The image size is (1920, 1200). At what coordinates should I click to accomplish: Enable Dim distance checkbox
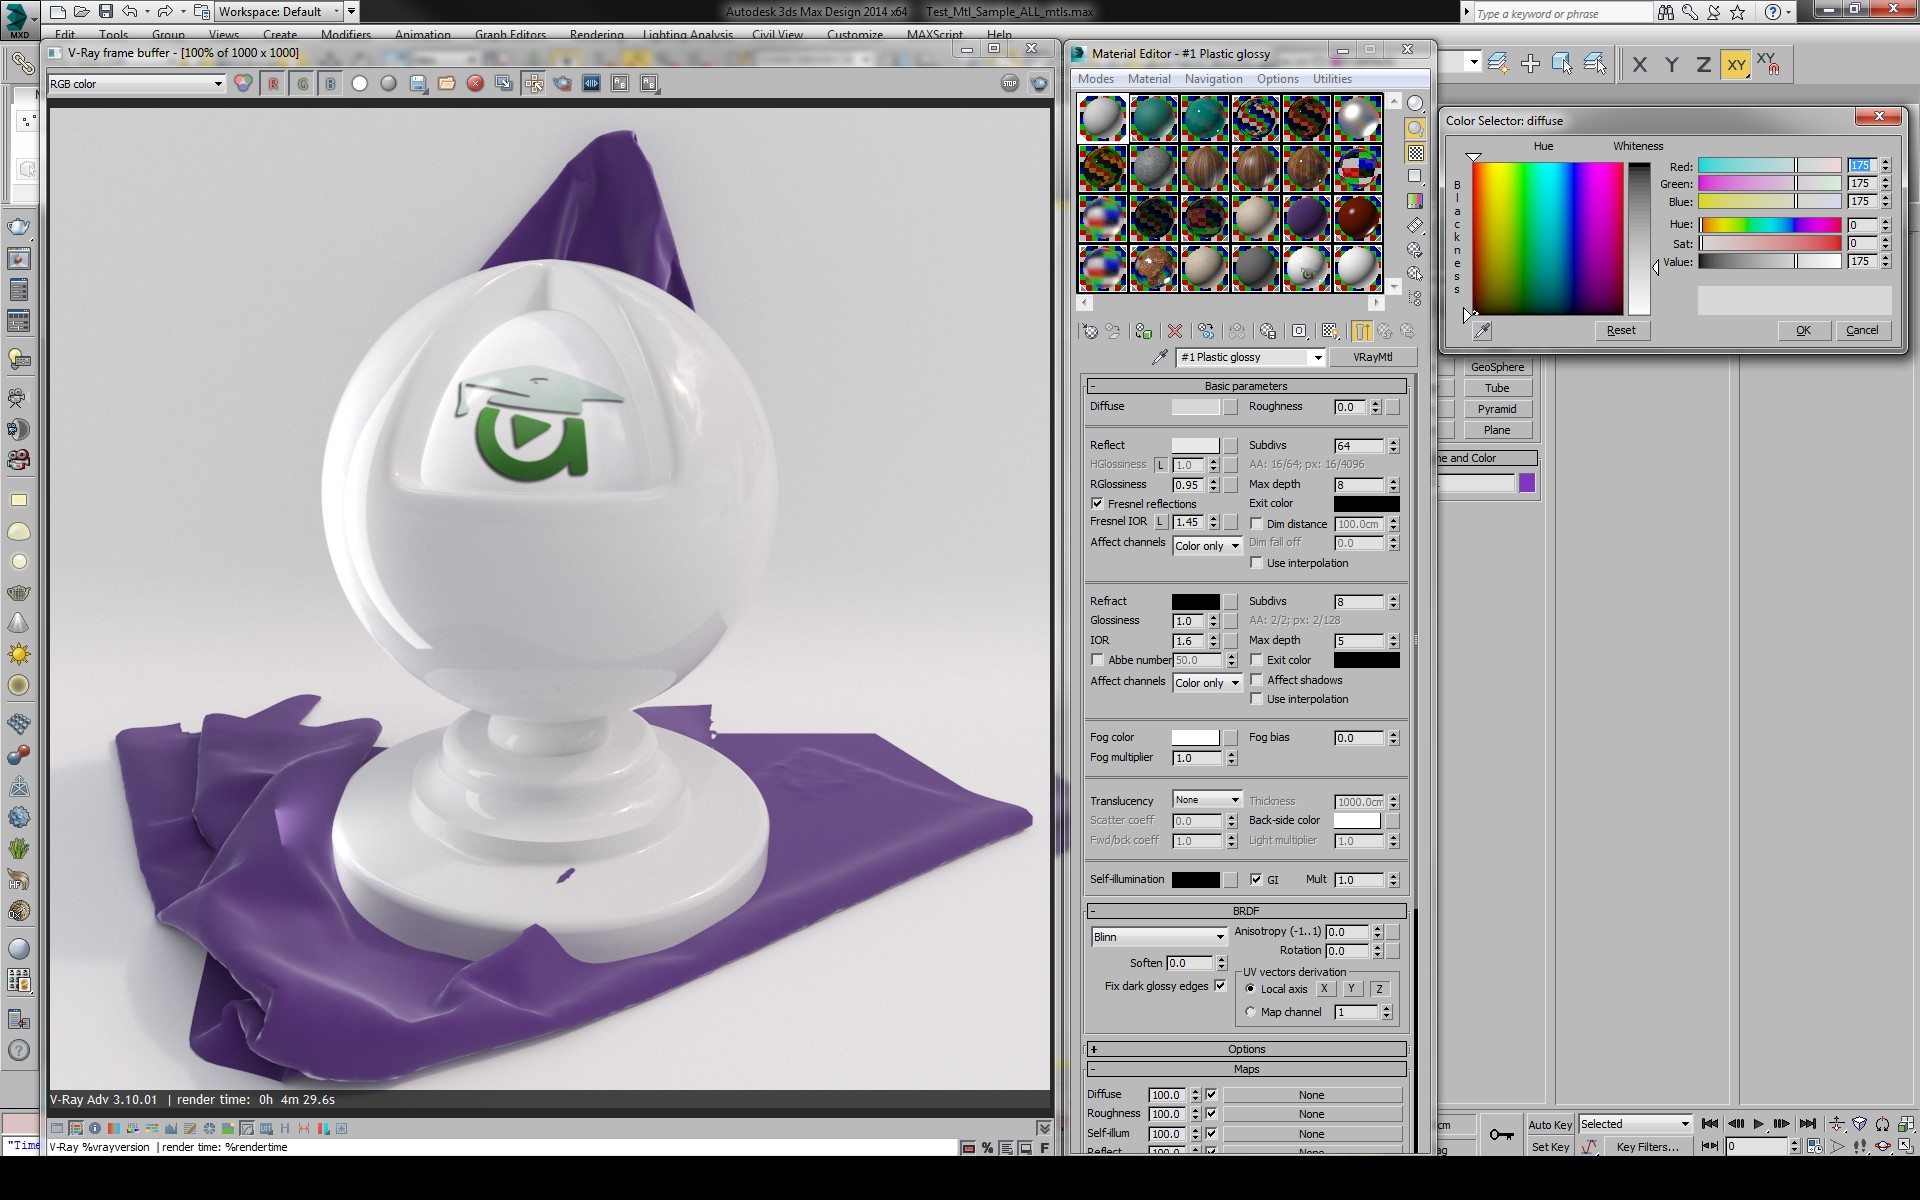pos(1257,524)
